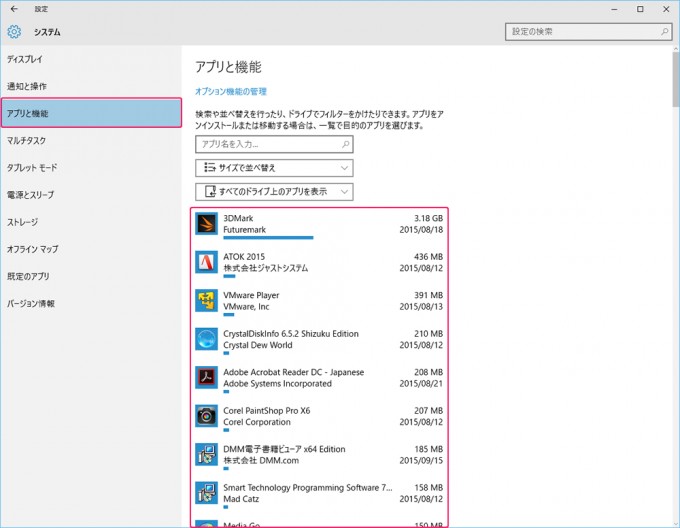This screenshot has height=528, width=680.
Task: Open the すべてのドライブ上のアプリを表示 dropdown
Action: click(274, 192)
